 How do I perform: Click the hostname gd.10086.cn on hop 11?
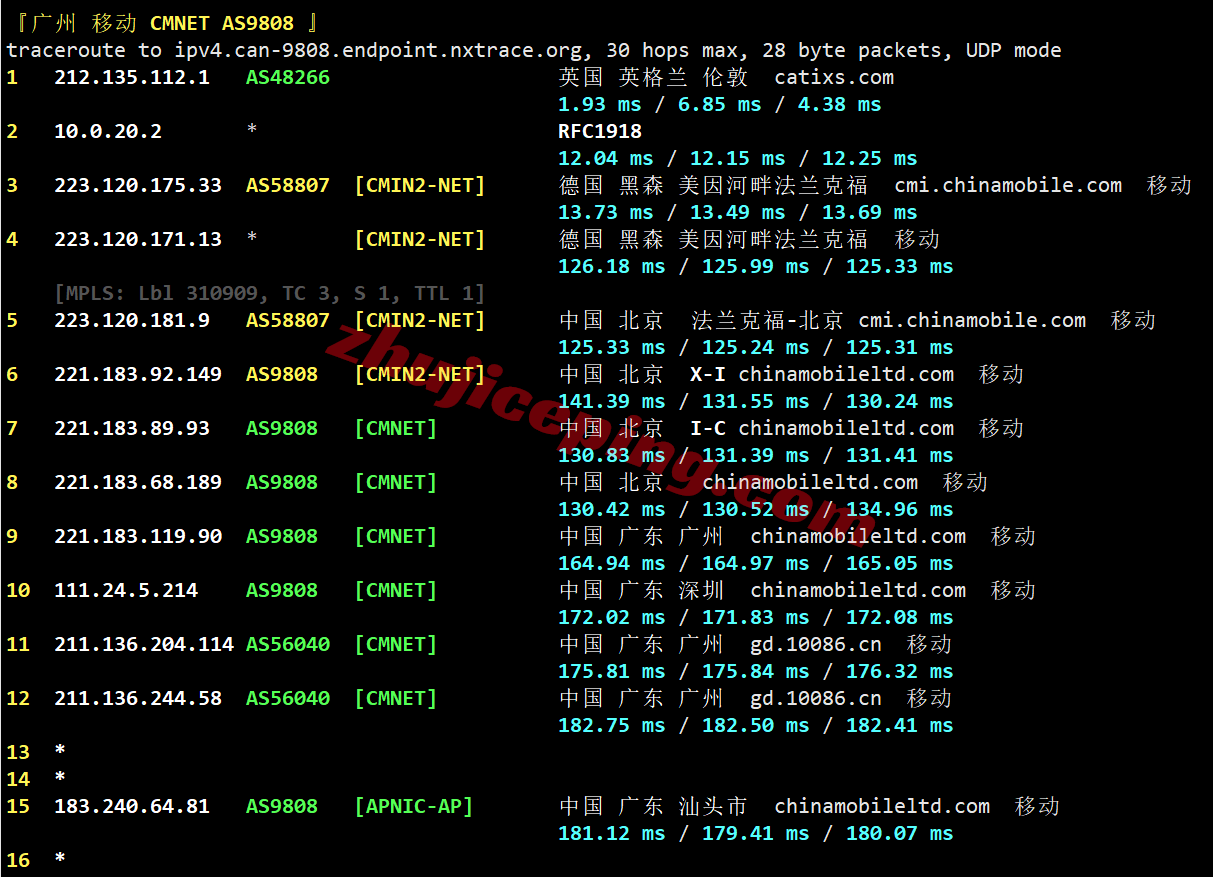coord(816,644)
